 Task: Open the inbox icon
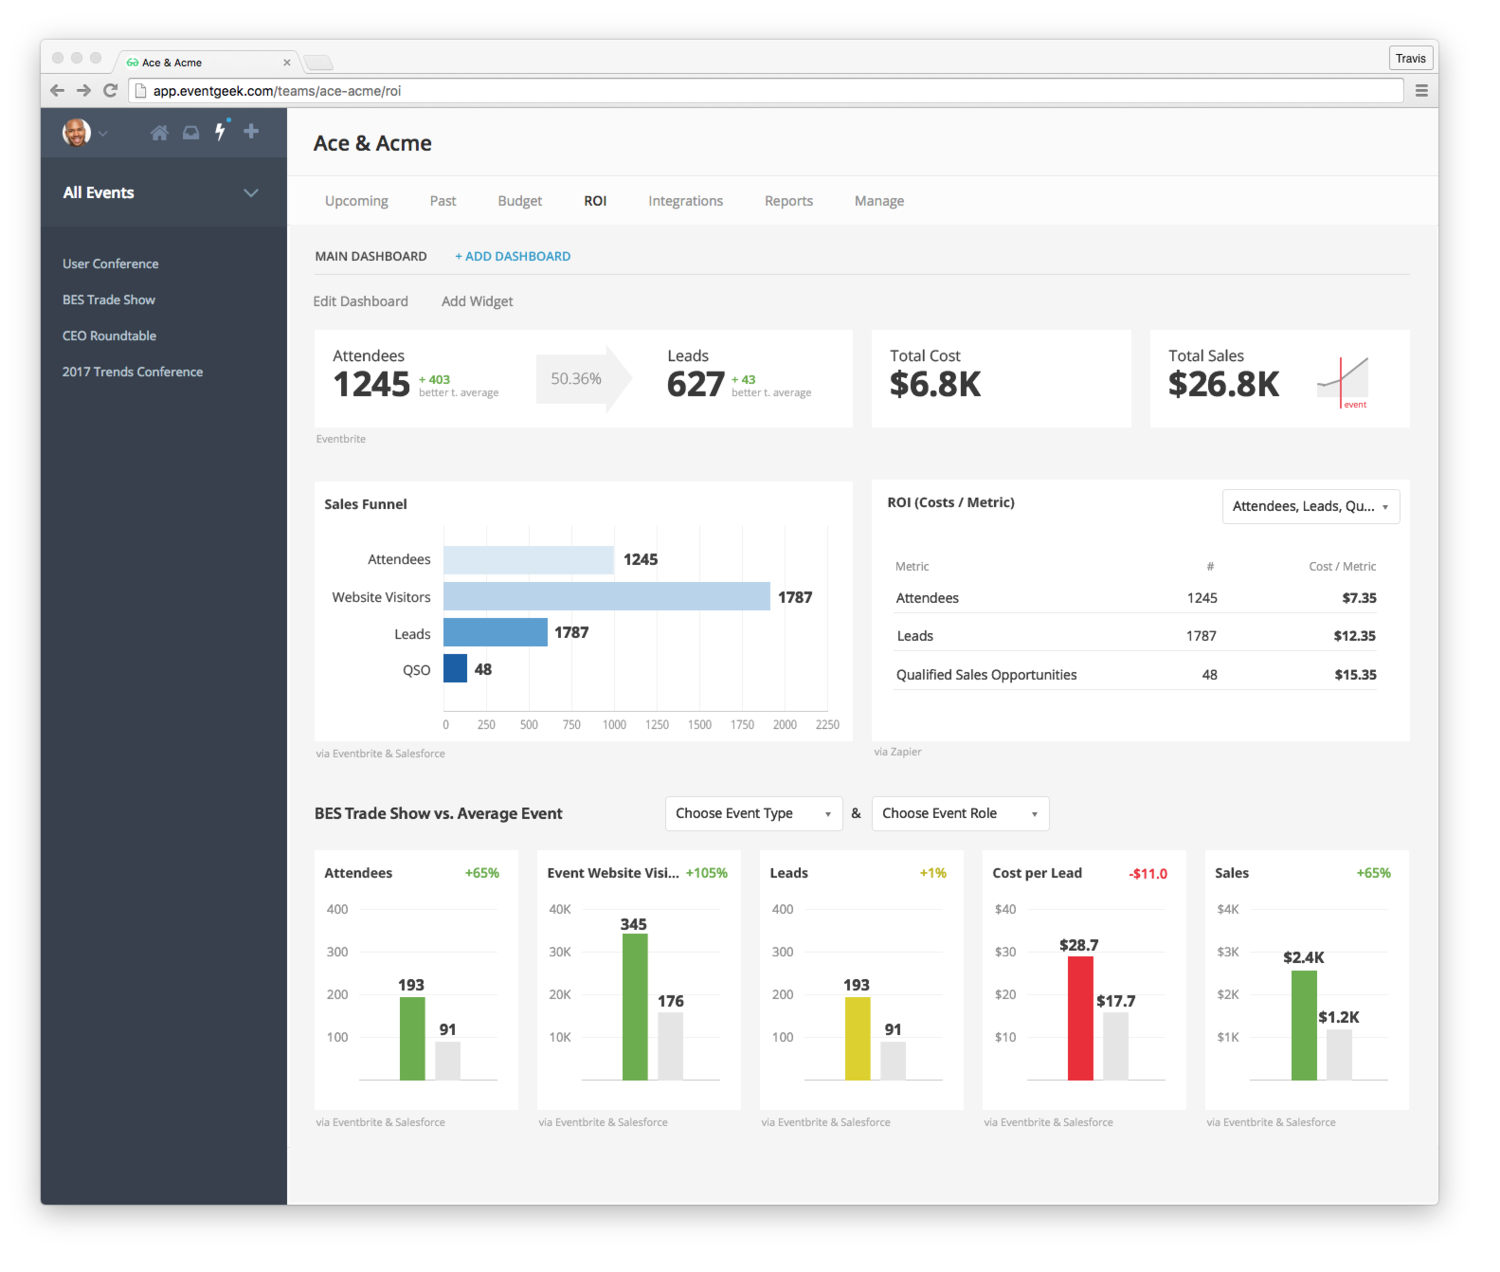(x=190, y=131)
